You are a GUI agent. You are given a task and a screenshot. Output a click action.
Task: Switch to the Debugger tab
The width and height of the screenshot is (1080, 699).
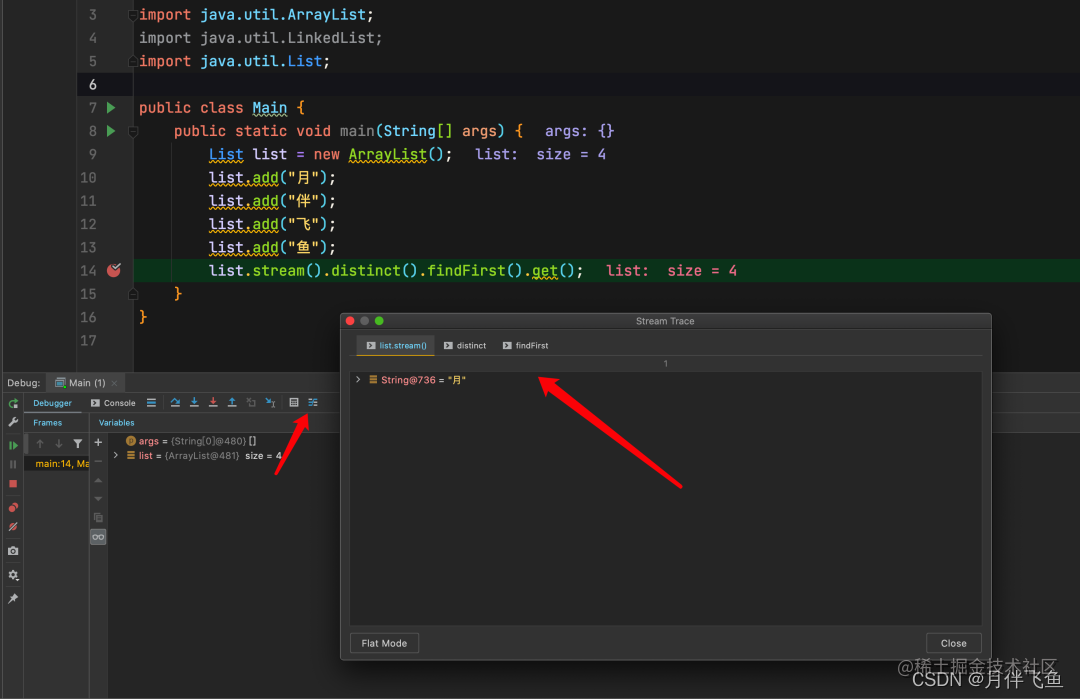[52, 403]
